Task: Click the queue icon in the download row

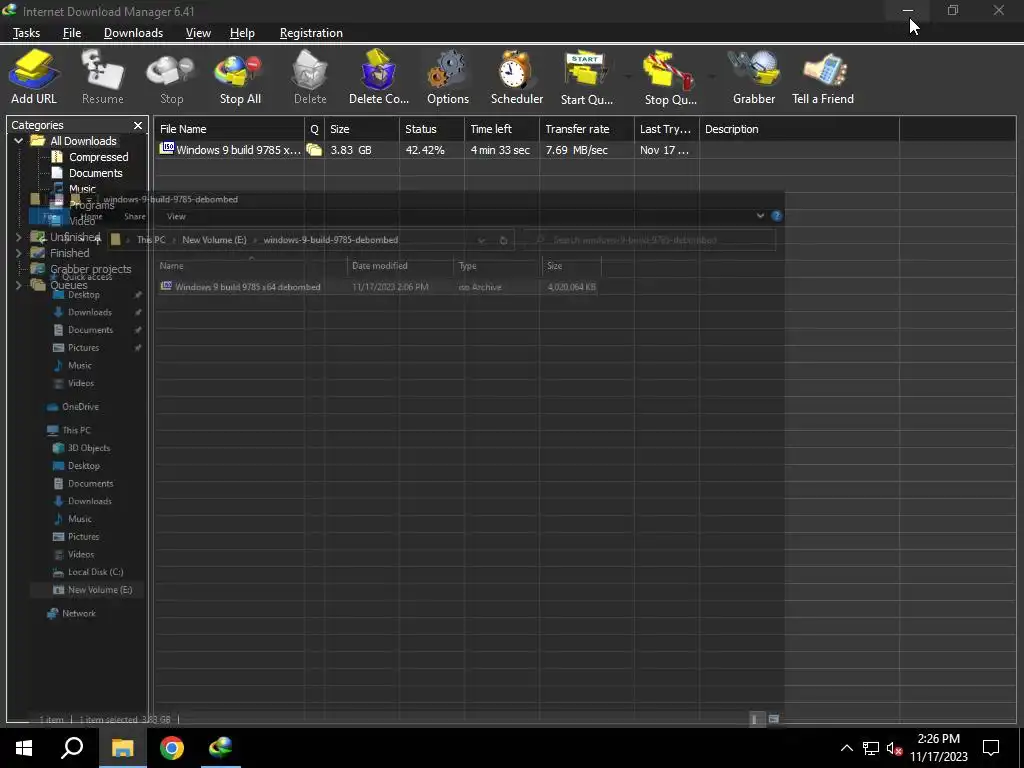Action: 314,150
